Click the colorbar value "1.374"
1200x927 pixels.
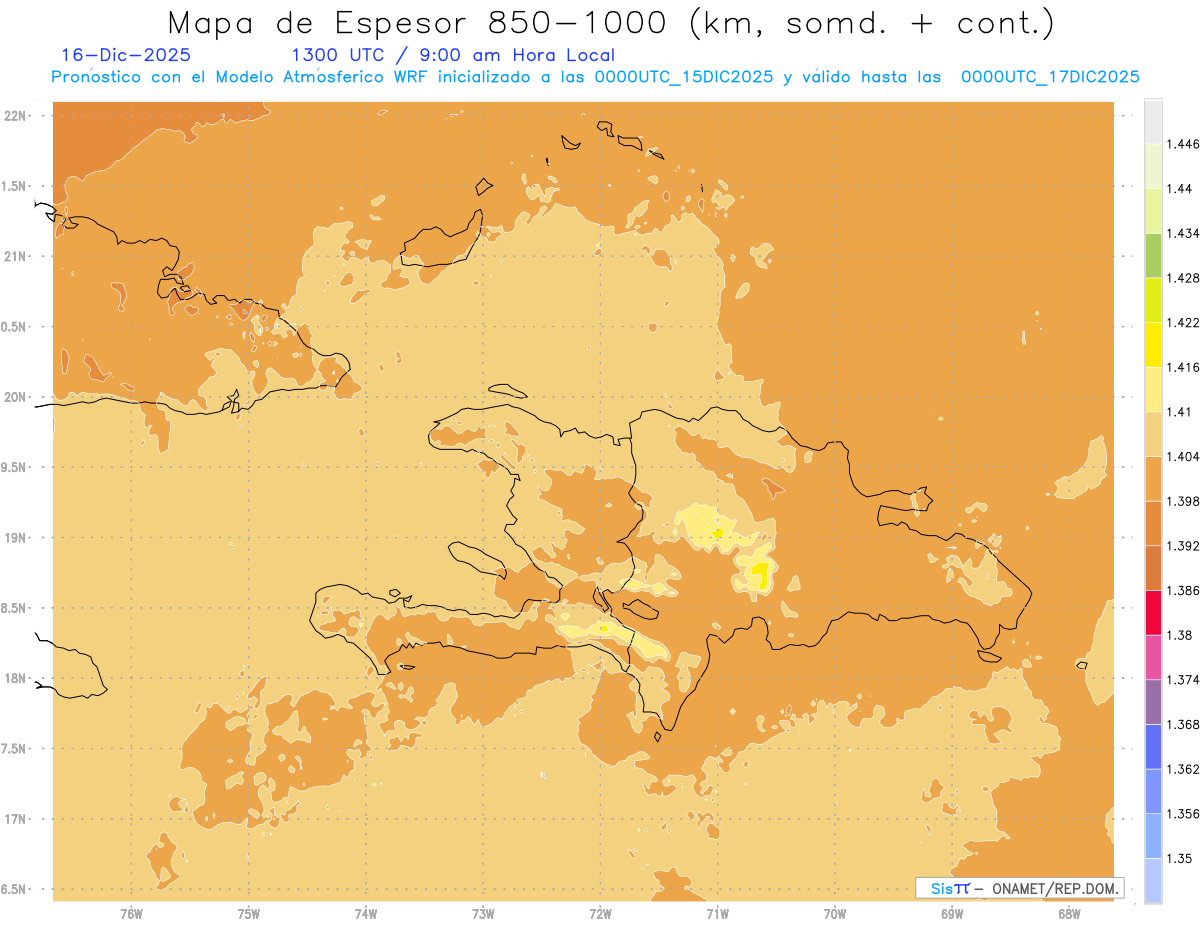(1183, 680)
